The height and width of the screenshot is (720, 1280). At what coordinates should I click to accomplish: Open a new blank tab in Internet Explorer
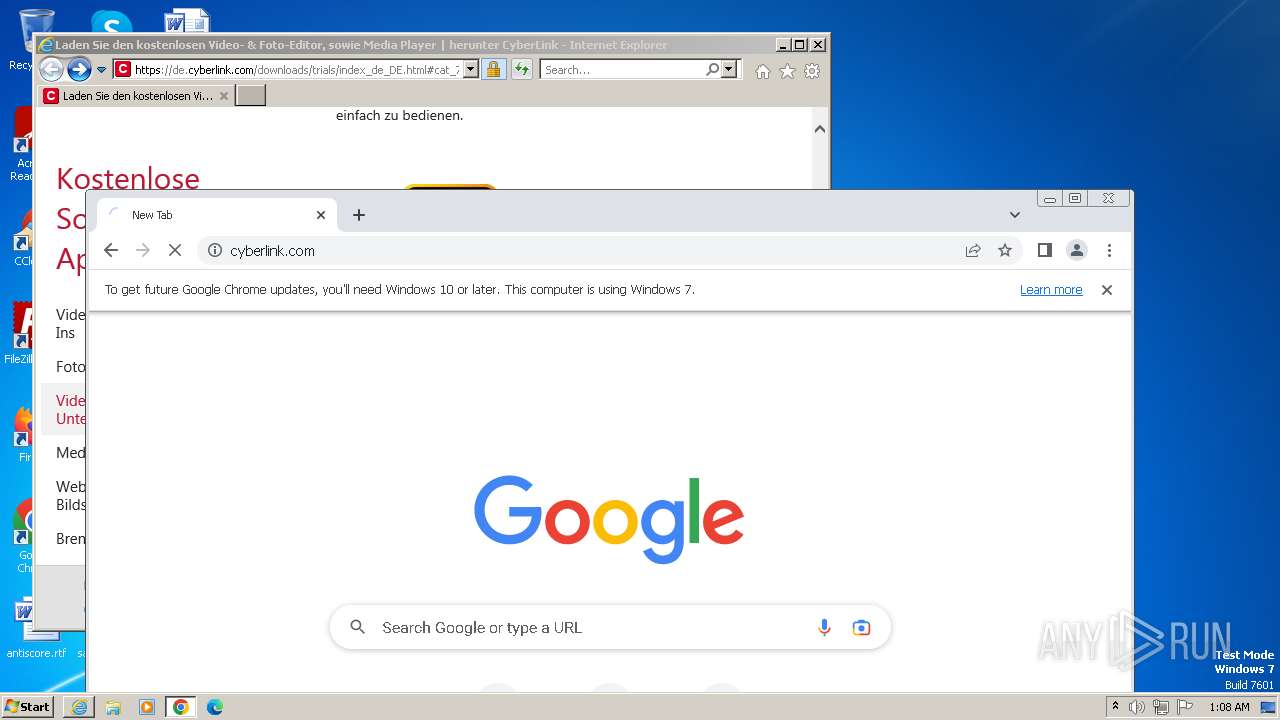(x=250, y=96)
